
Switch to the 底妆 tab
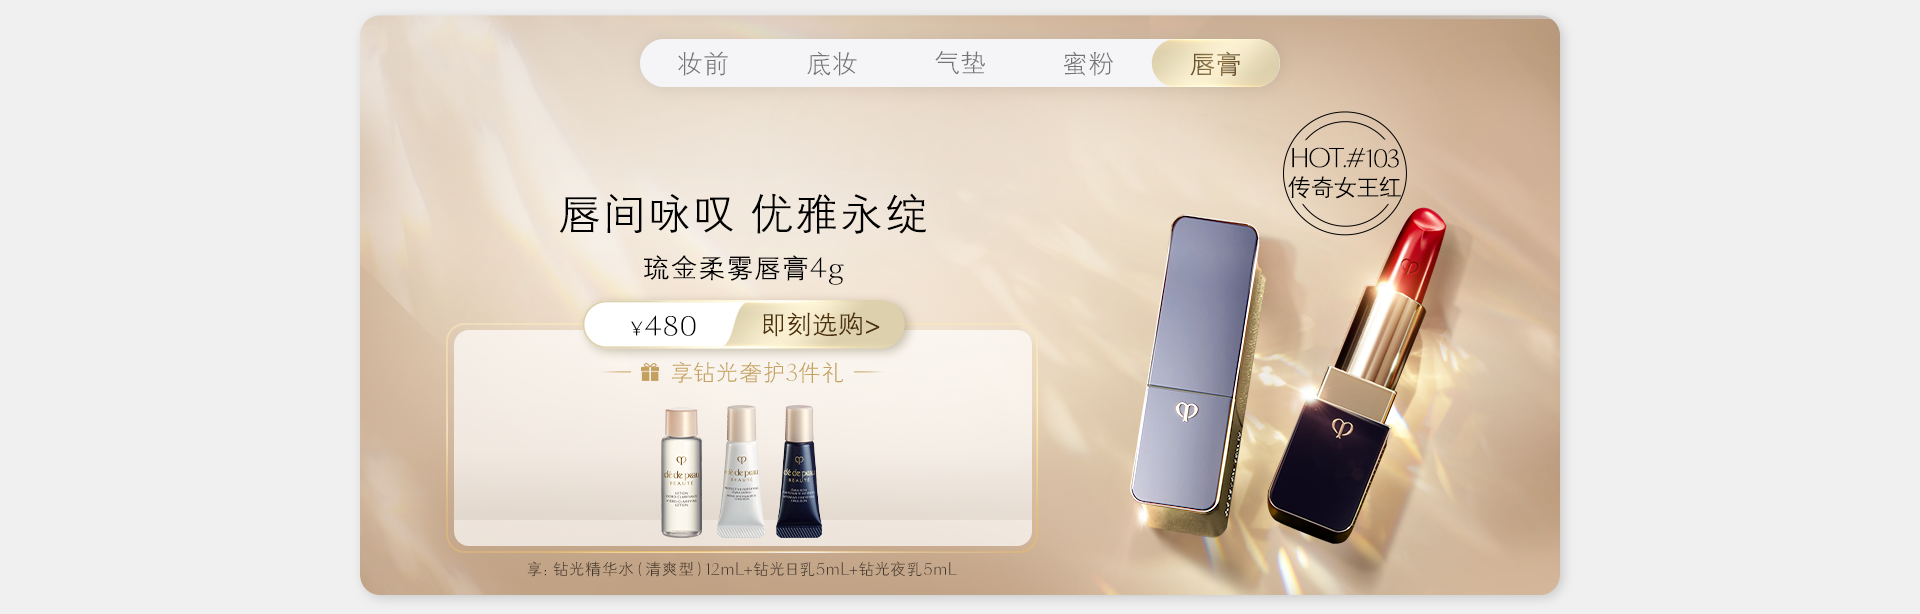click(x=832, y=64)
